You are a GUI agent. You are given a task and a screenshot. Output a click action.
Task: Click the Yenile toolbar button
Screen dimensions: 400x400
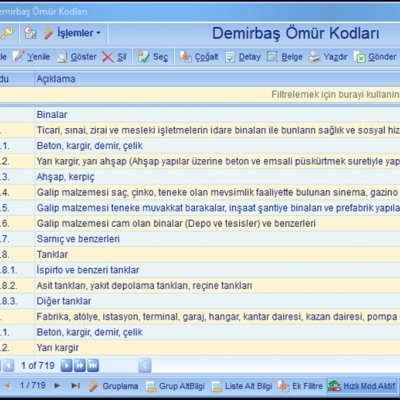tap(31, 57)
